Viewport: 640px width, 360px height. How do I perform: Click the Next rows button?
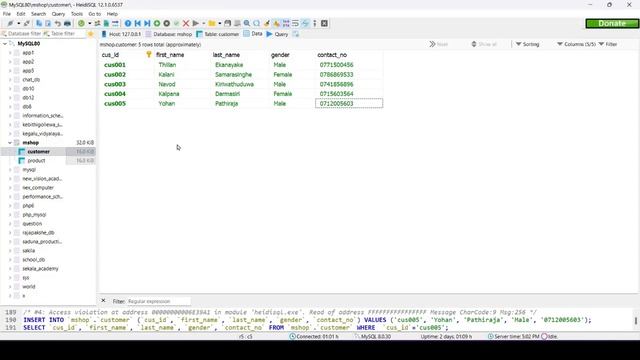(x=439, y=44)
